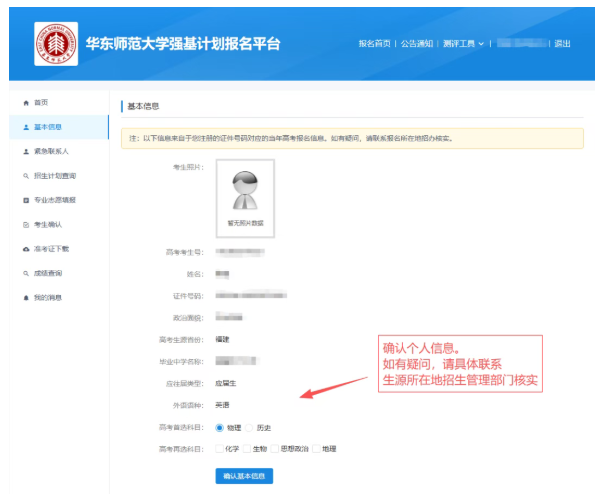
Task: Expand the 测评工具 dropdown menu
Action: coord(461,44)
